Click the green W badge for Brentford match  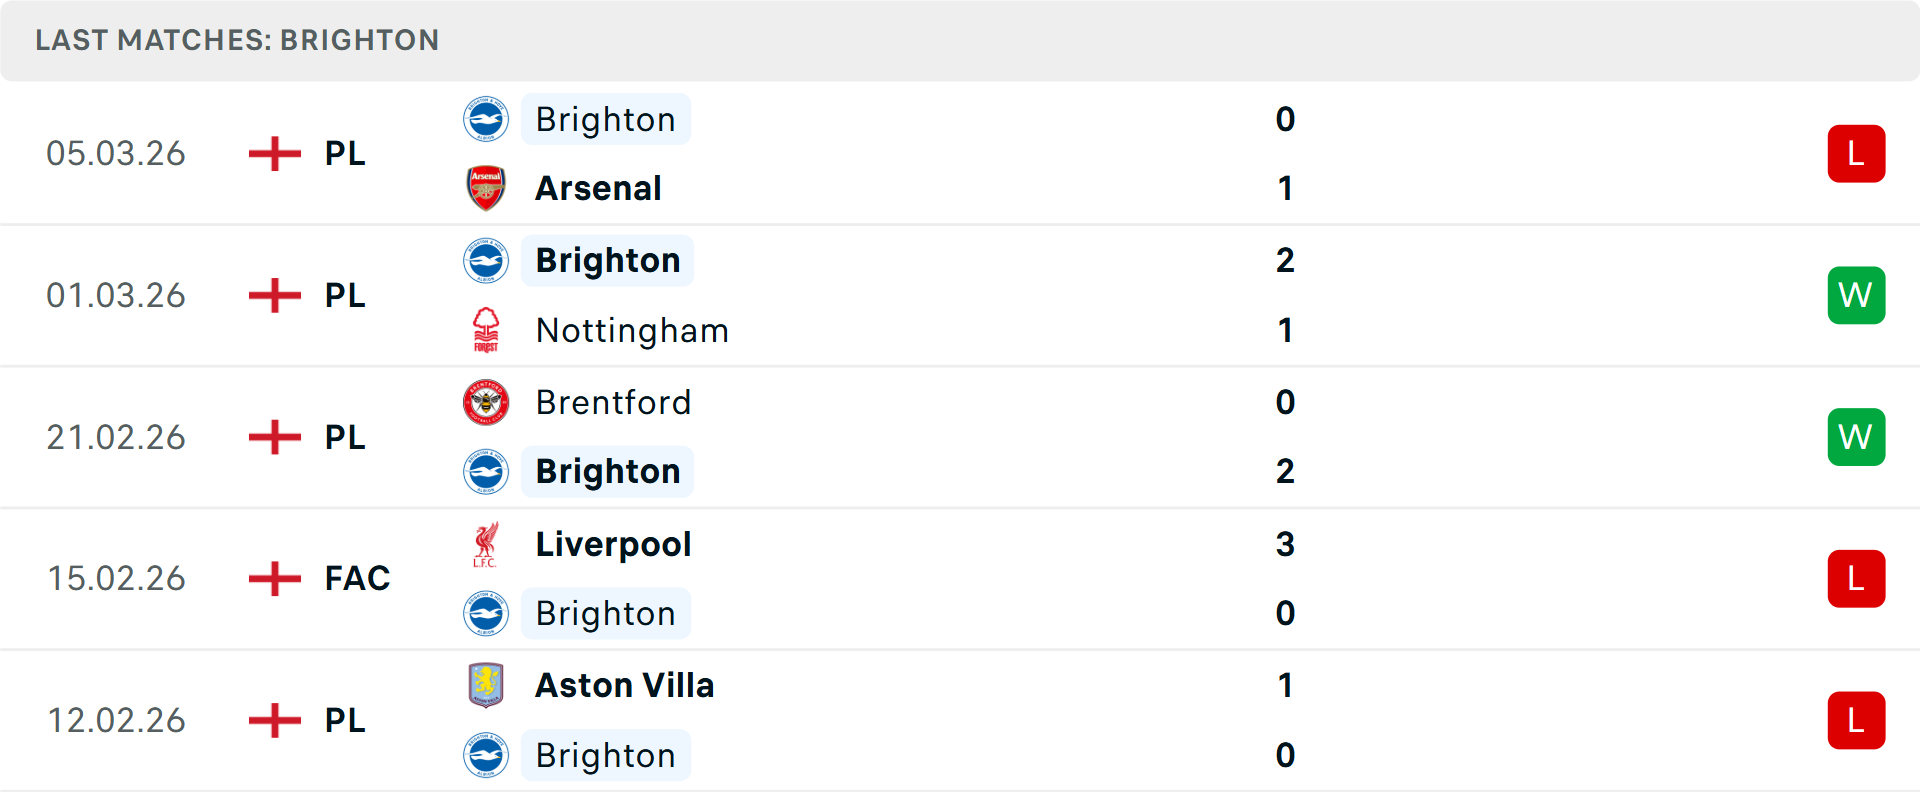click(1856, 437)
